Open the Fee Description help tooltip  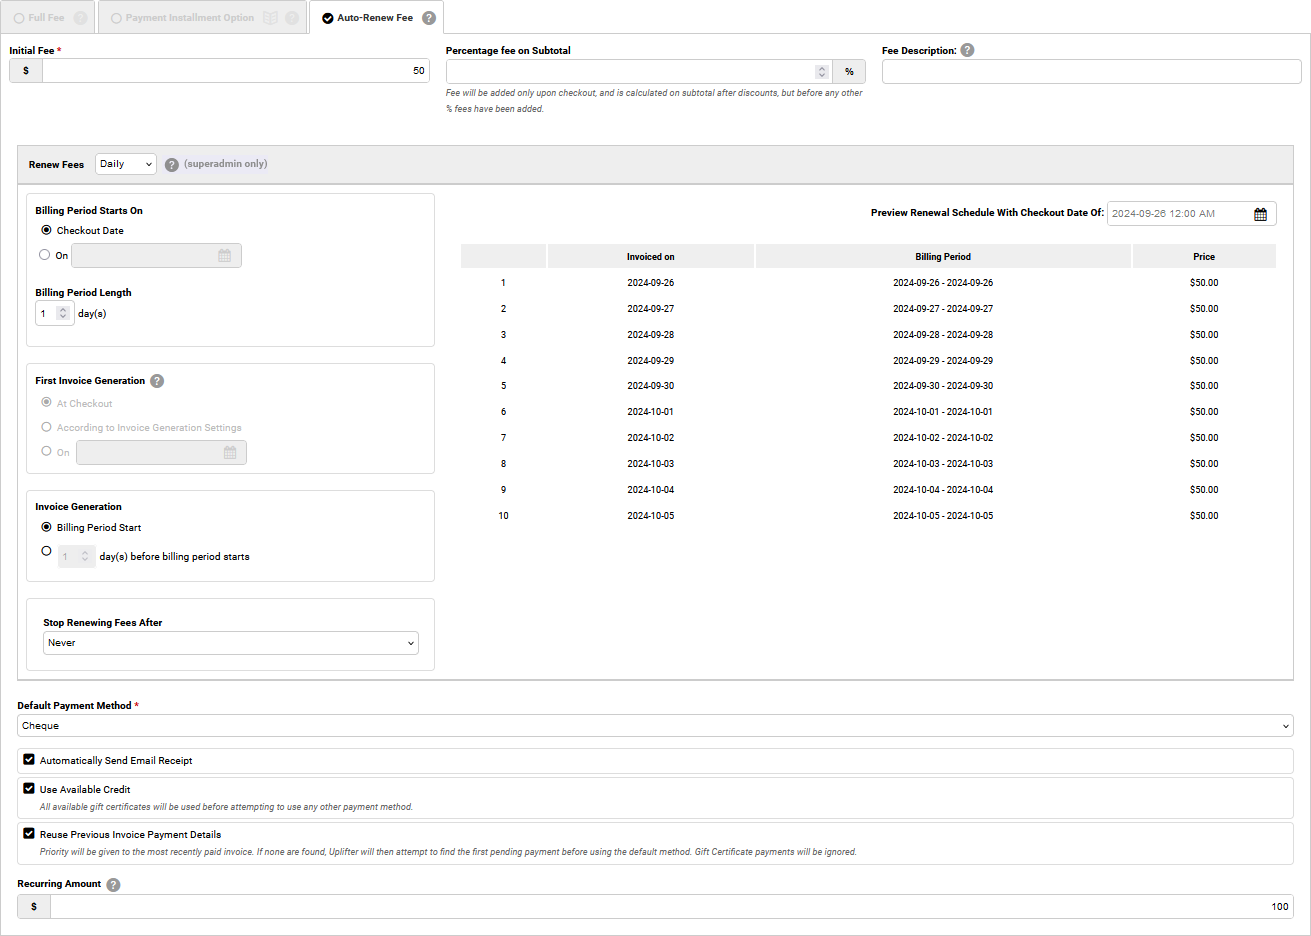[x=967, y=50]
